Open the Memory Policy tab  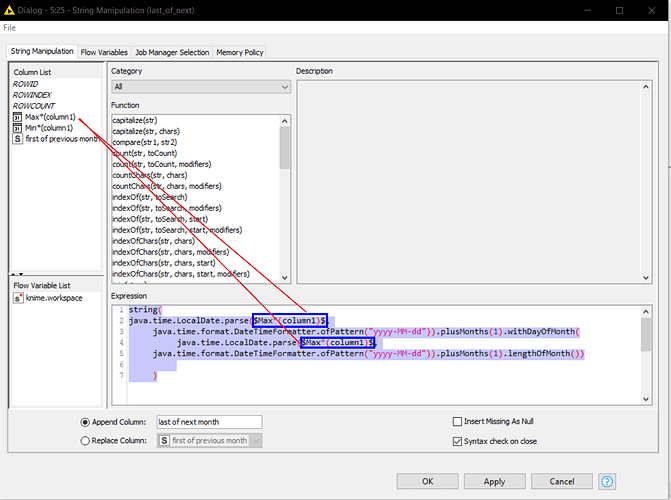point(240,52)
